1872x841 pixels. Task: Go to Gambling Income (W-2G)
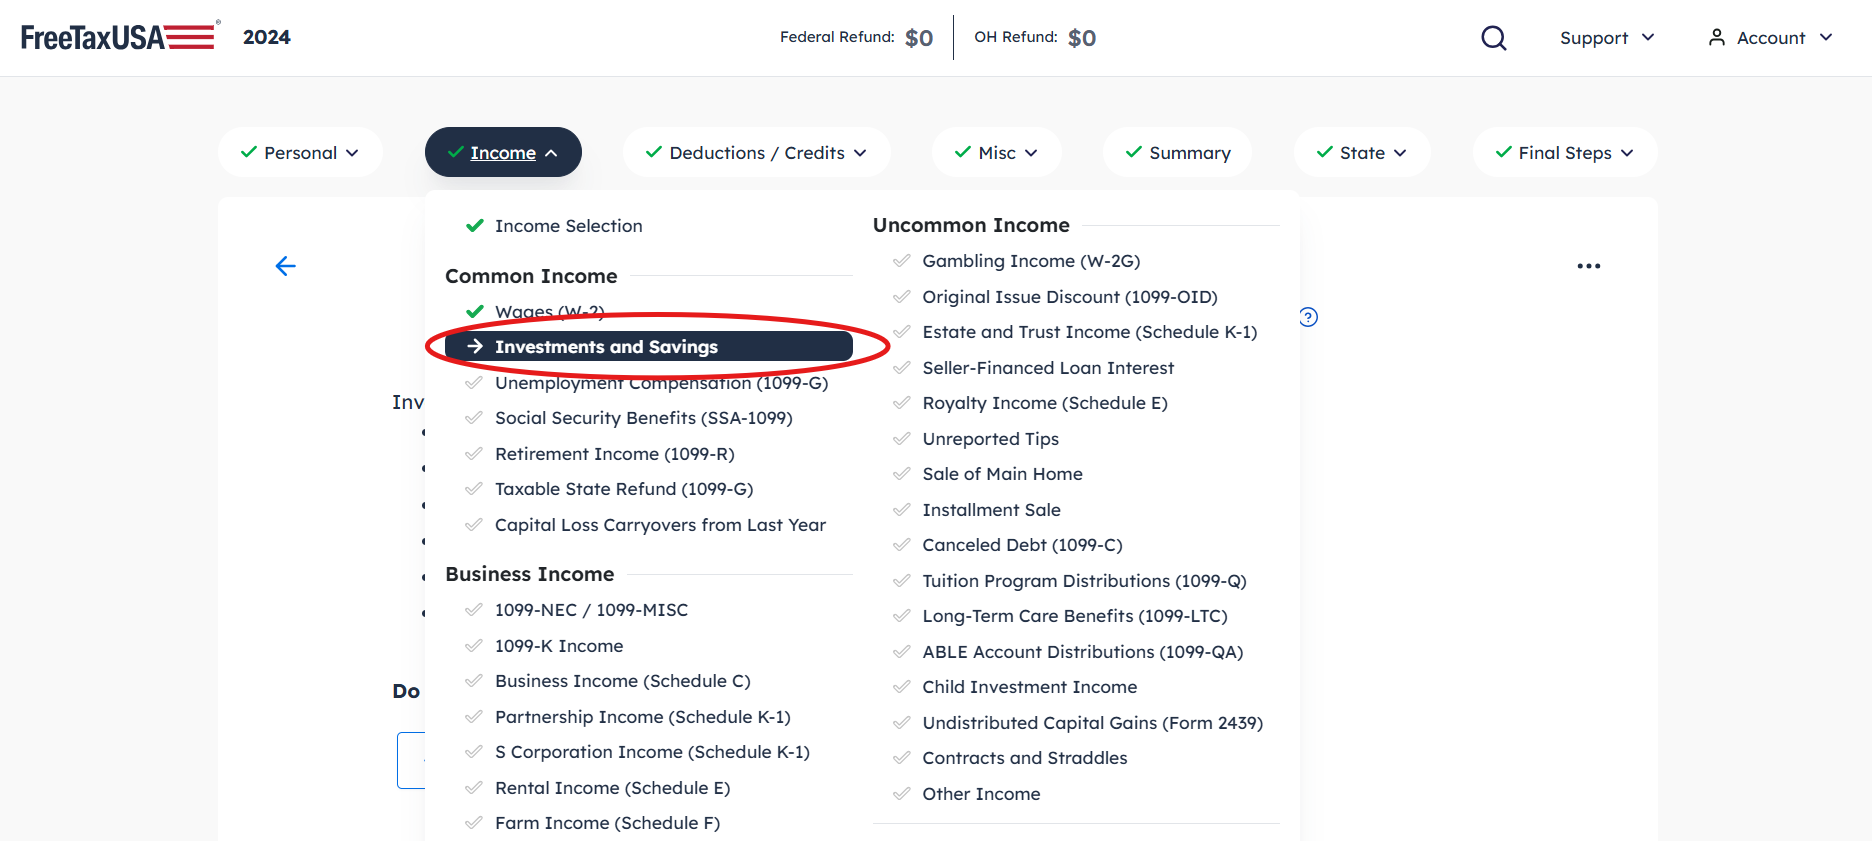1031,261
